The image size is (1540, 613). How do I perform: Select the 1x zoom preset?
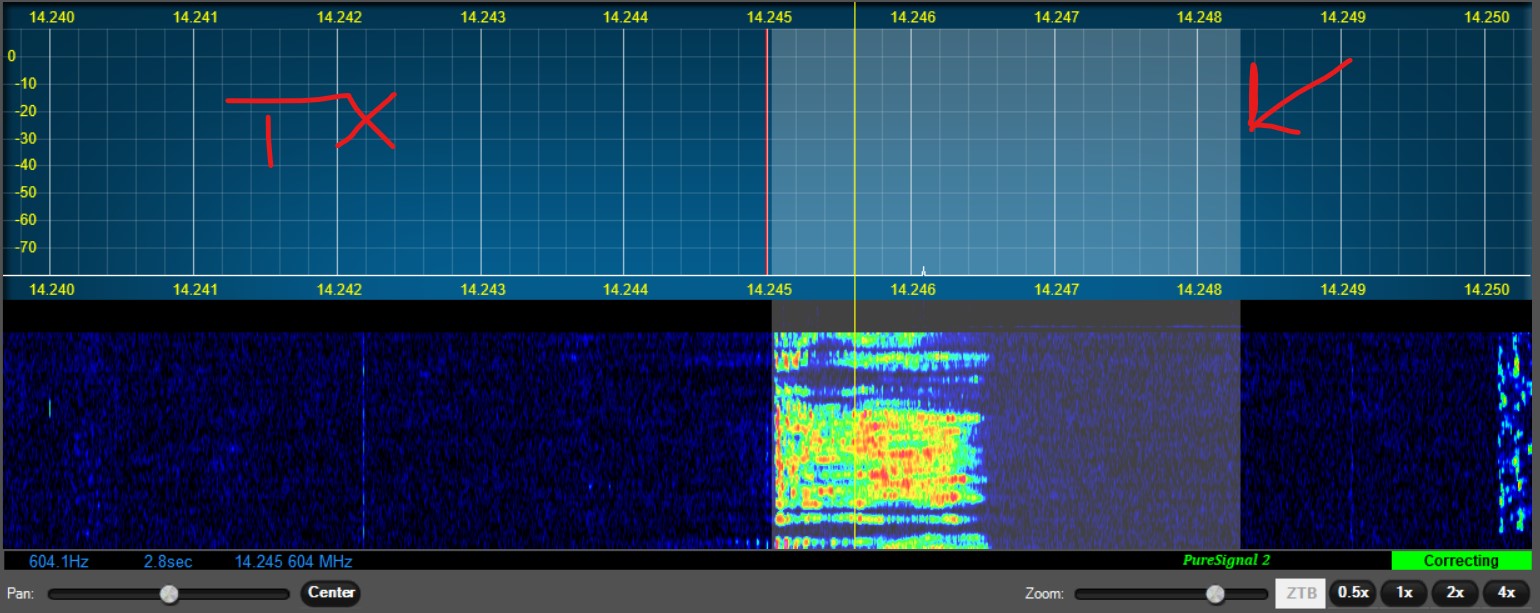(1404, 593)
